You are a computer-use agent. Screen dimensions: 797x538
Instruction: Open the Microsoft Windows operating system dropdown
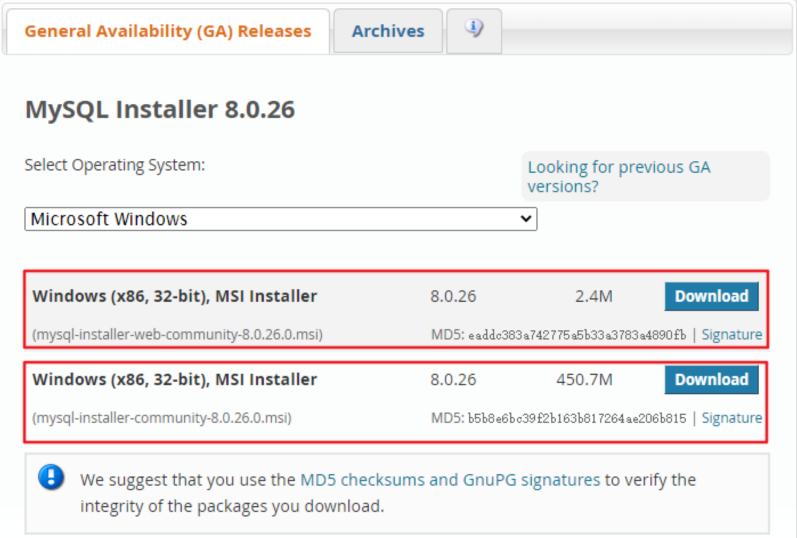coord(280,219)
